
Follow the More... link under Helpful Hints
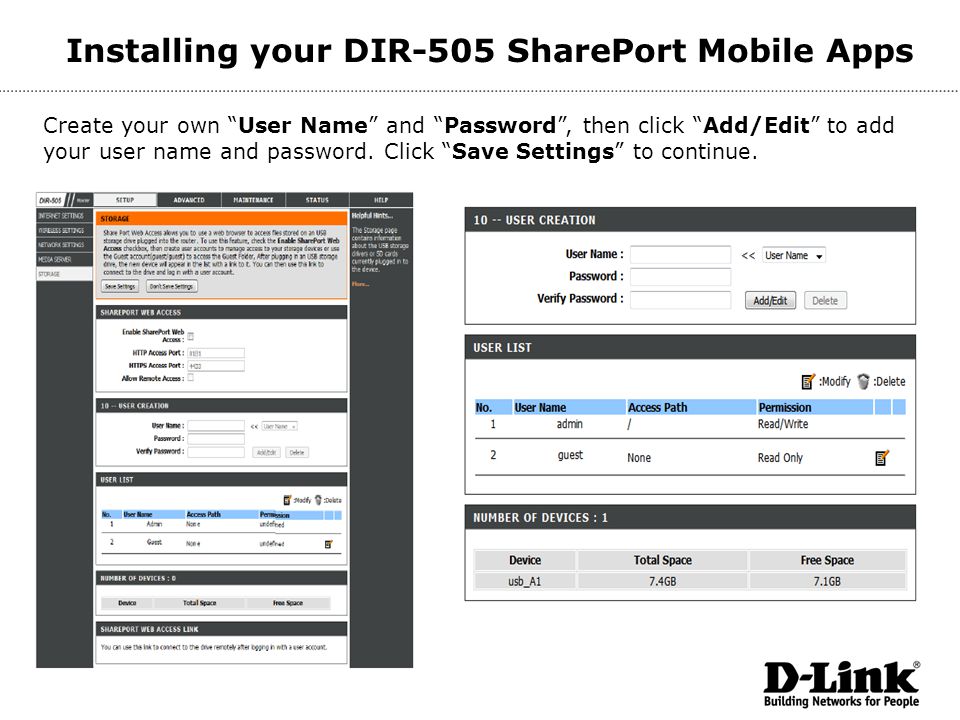click(360, 283)
